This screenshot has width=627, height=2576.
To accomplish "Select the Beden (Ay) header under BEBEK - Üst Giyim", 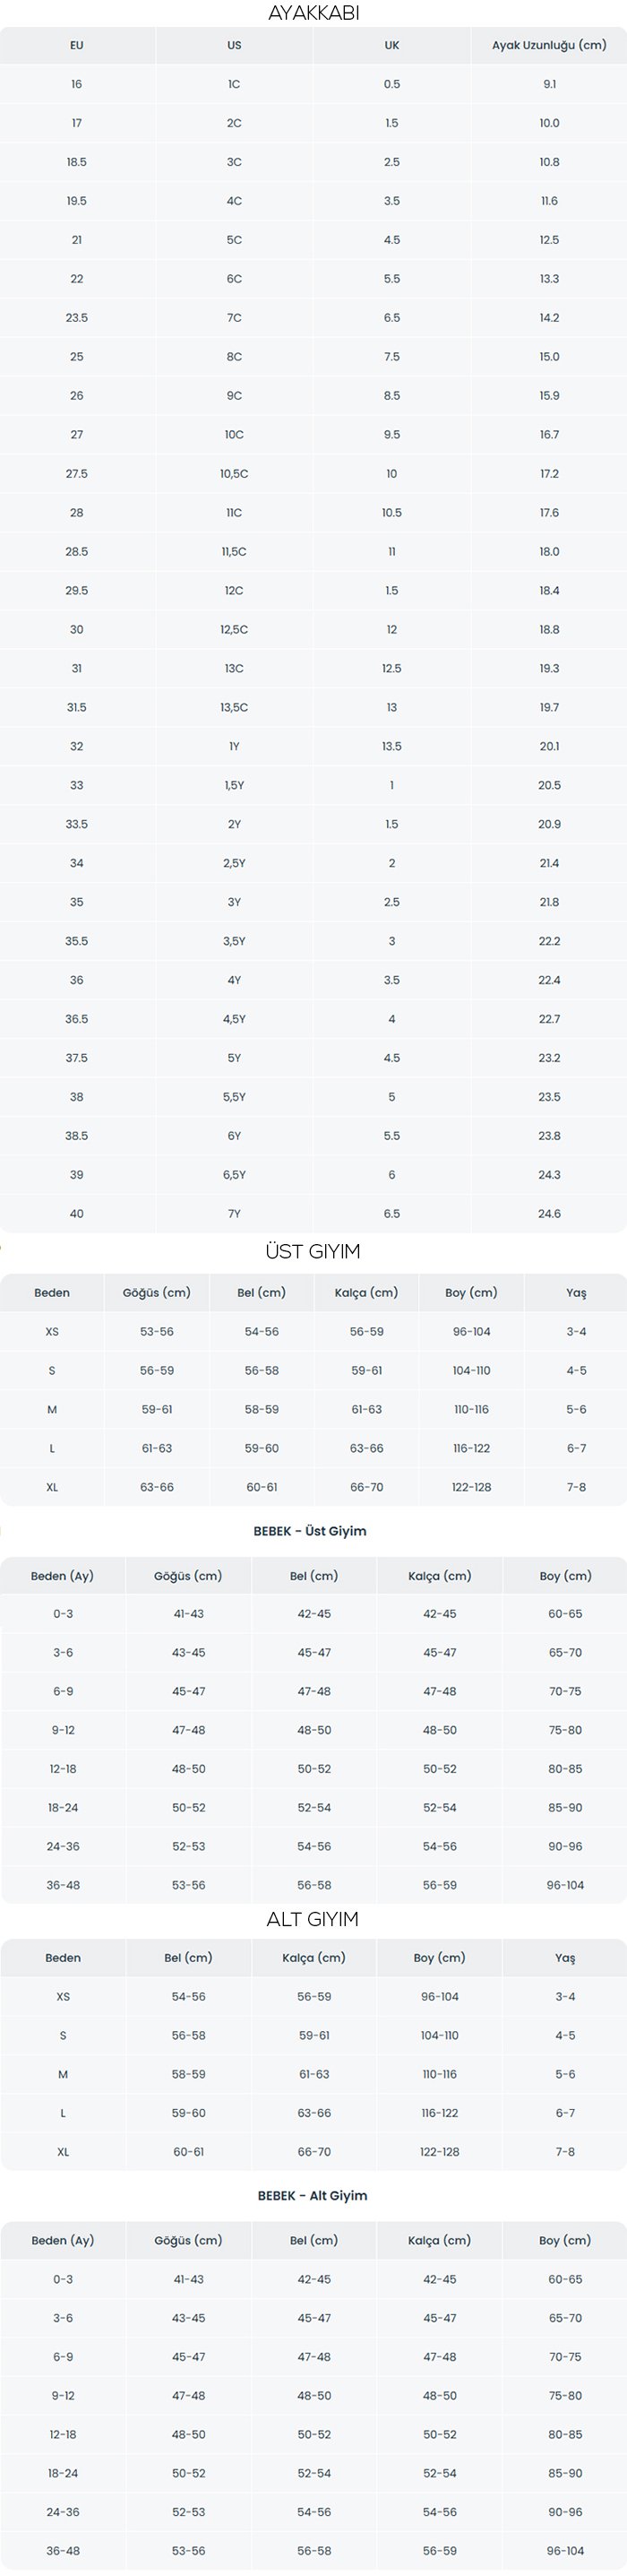I will click(x=62, y=1576).
